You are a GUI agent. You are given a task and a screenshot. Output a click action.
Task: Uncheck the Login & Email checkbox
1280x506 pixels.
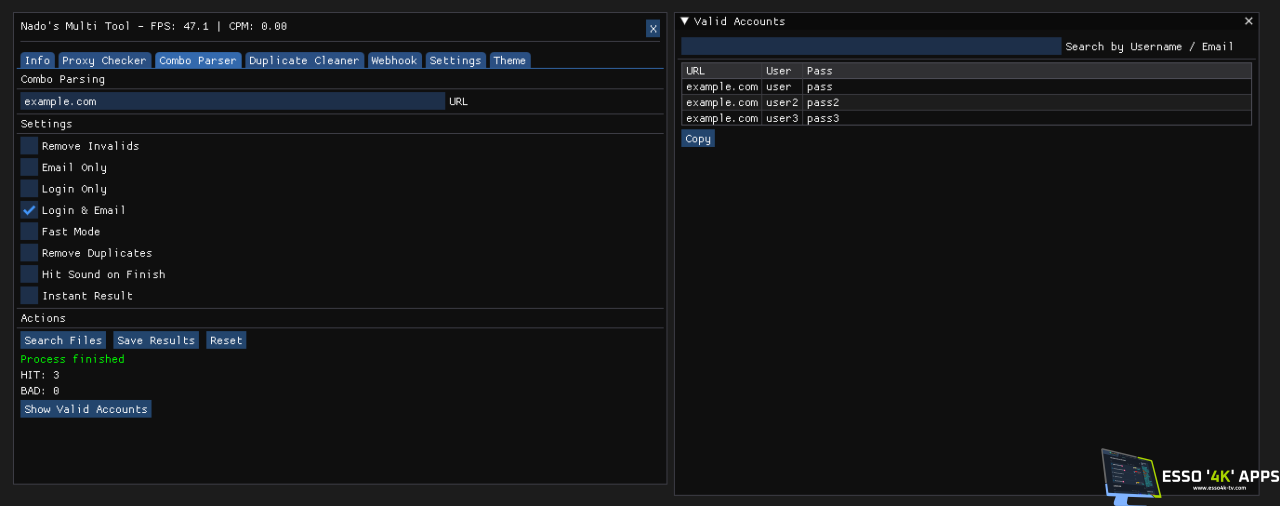pyautogui.click(x=29, y=210)
